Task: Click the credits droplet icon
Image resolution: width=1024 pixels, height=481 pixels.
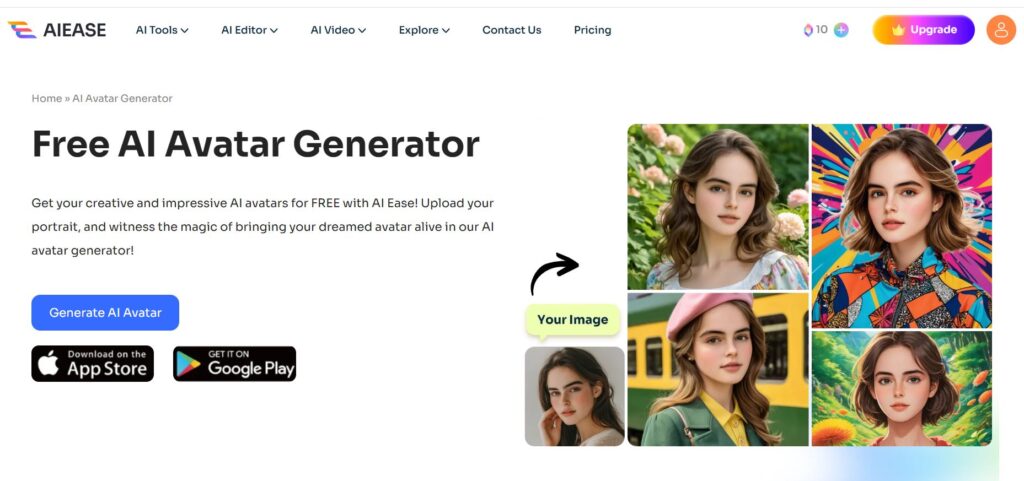Action: pos(808,30)
